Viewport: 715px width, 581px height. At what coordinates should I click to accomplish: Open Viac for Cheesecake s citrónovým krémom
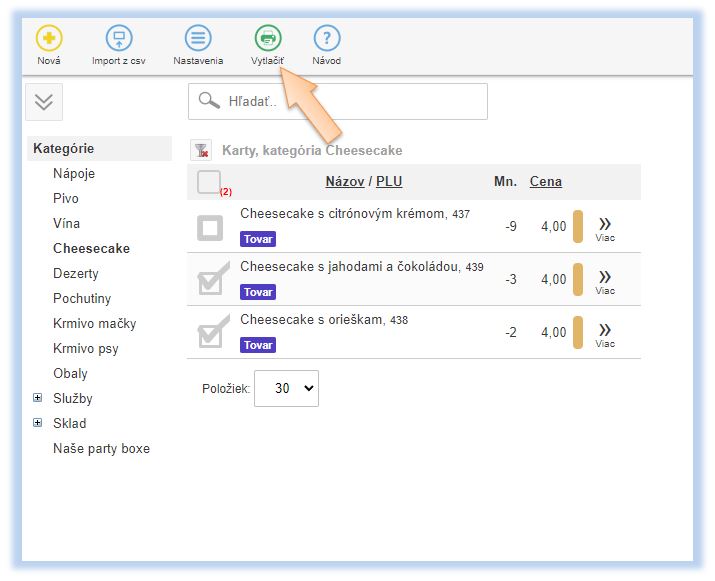click(x=605, y=228)
